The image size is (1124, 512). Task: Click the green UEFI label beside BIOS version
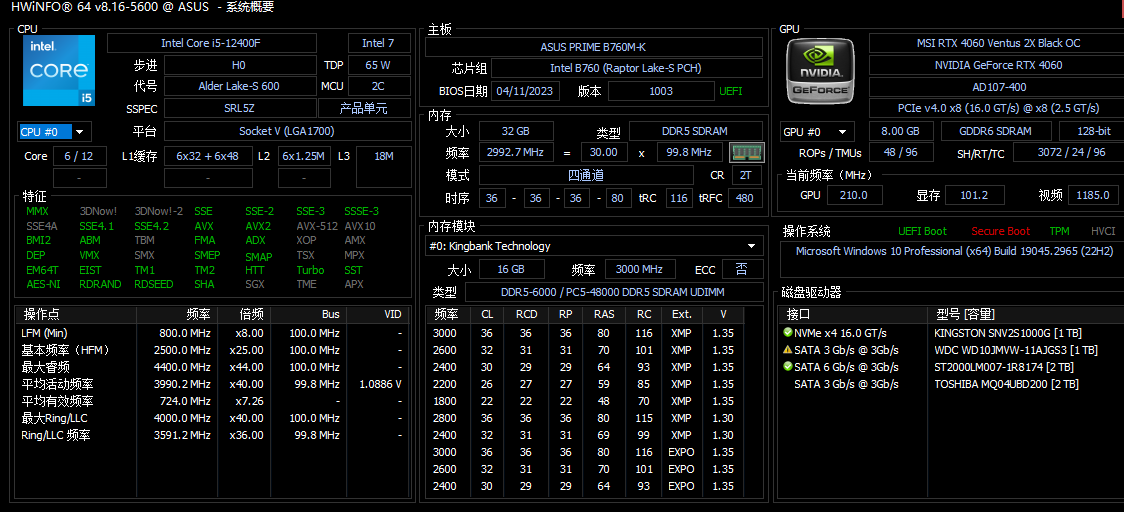pos(730,91)
